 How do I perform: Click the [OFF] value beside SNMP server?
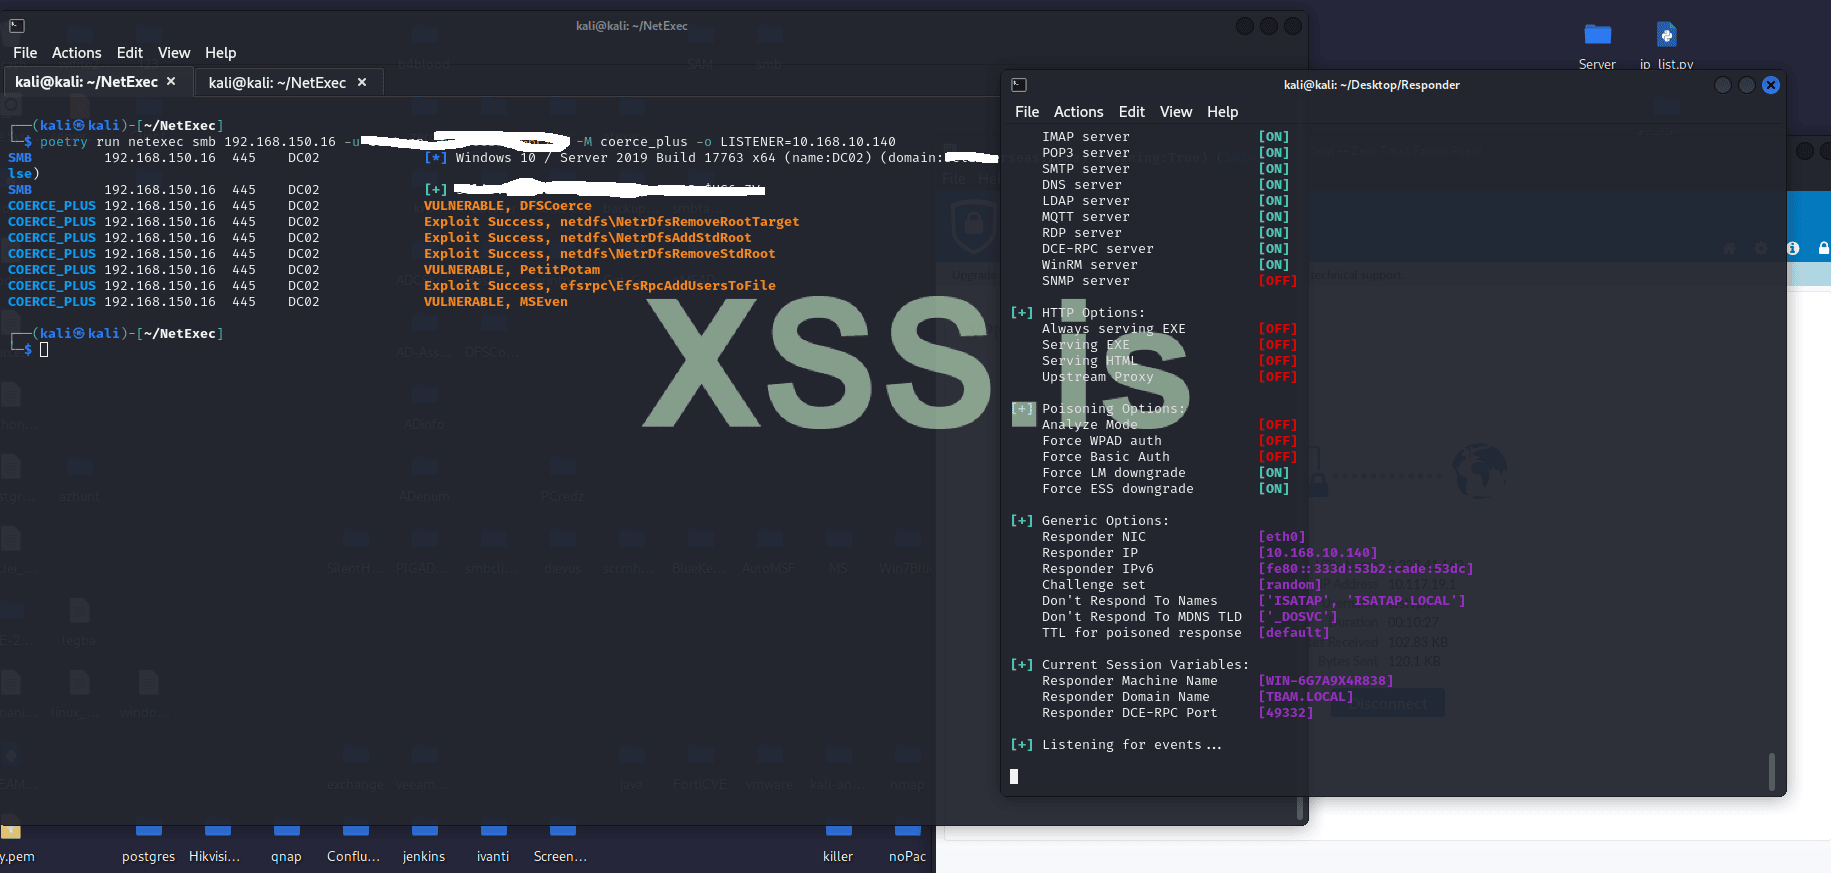pyautogui.click(x=1278, y=281)
